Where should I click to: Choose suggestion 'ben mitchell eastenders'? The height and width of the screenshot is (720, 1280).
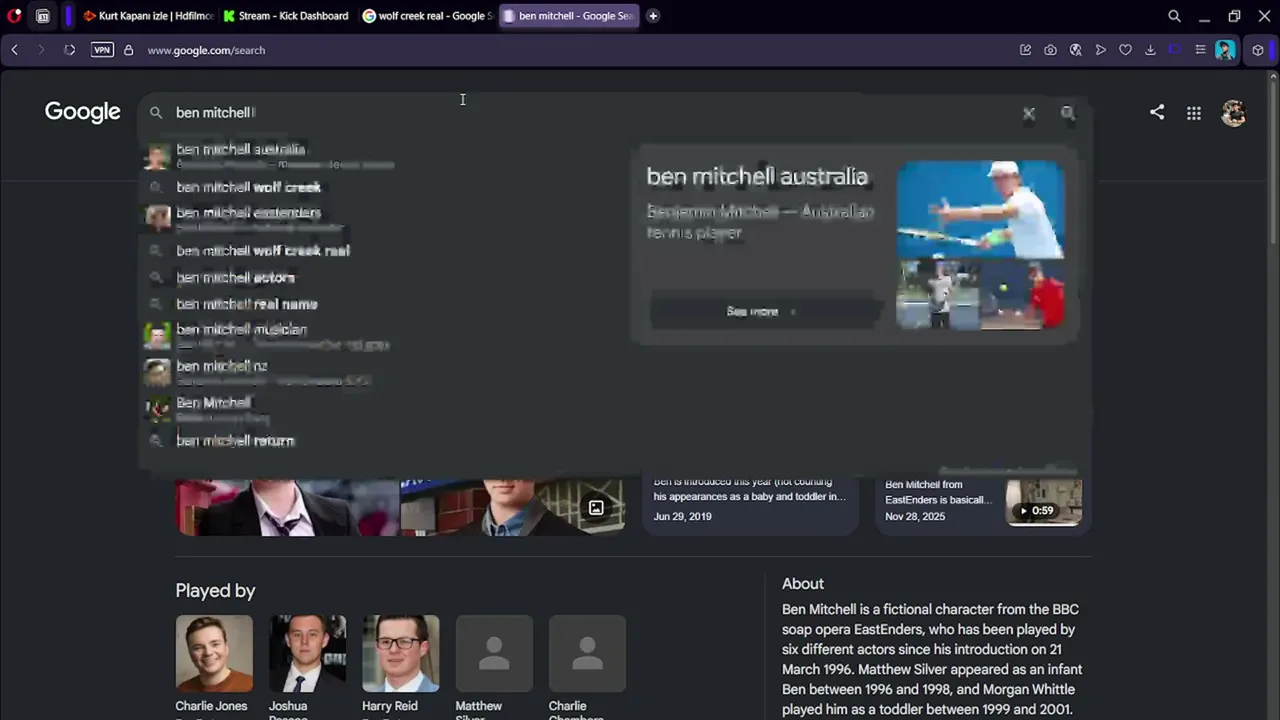click(380, 217)
